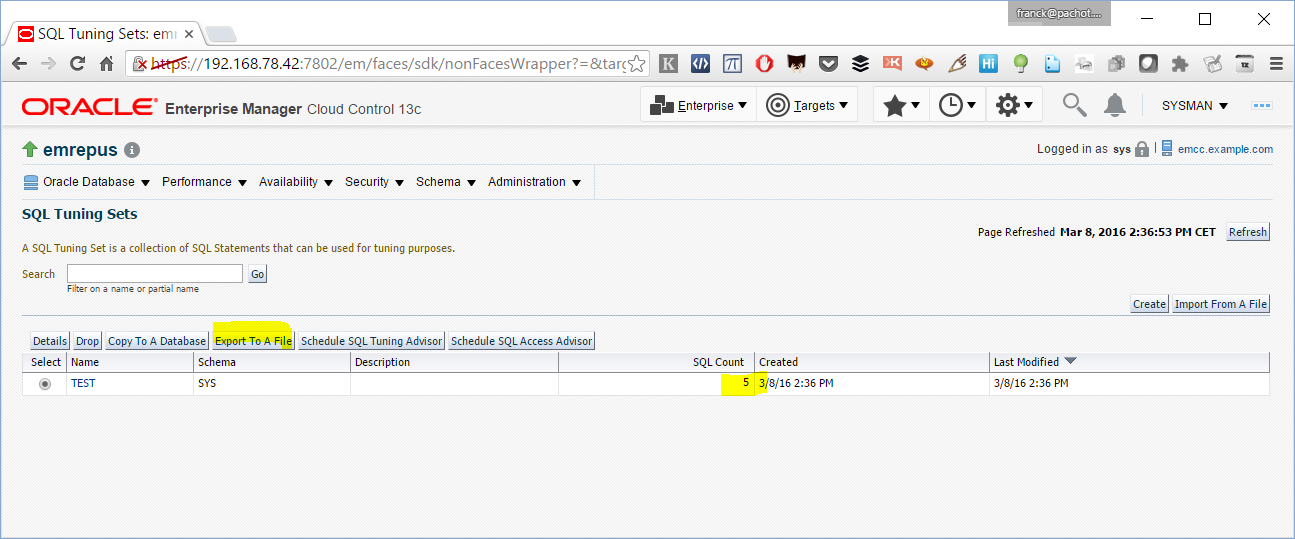The width and height of the screenshot is (1295, 539).
Task: Click the Create button
Action: (x=1149, y=304)
